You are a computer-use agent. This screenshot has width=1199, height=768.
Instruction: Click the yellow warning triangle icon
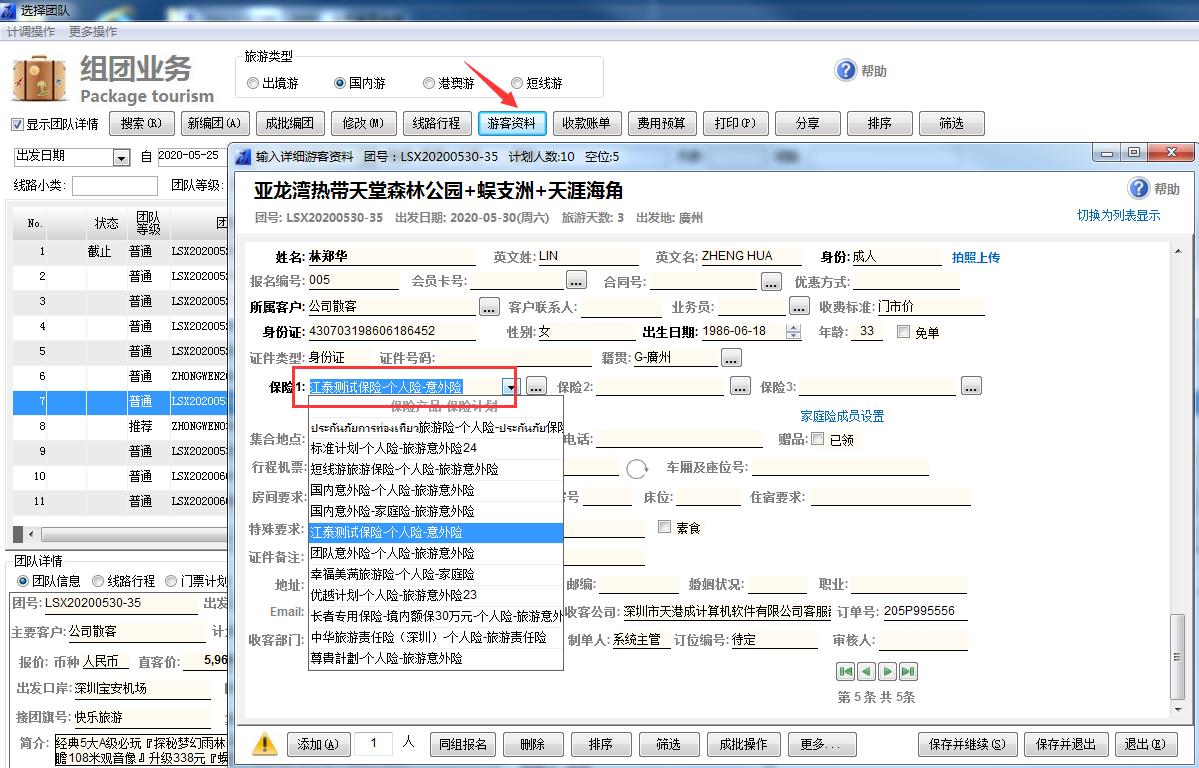coord(264,744)
